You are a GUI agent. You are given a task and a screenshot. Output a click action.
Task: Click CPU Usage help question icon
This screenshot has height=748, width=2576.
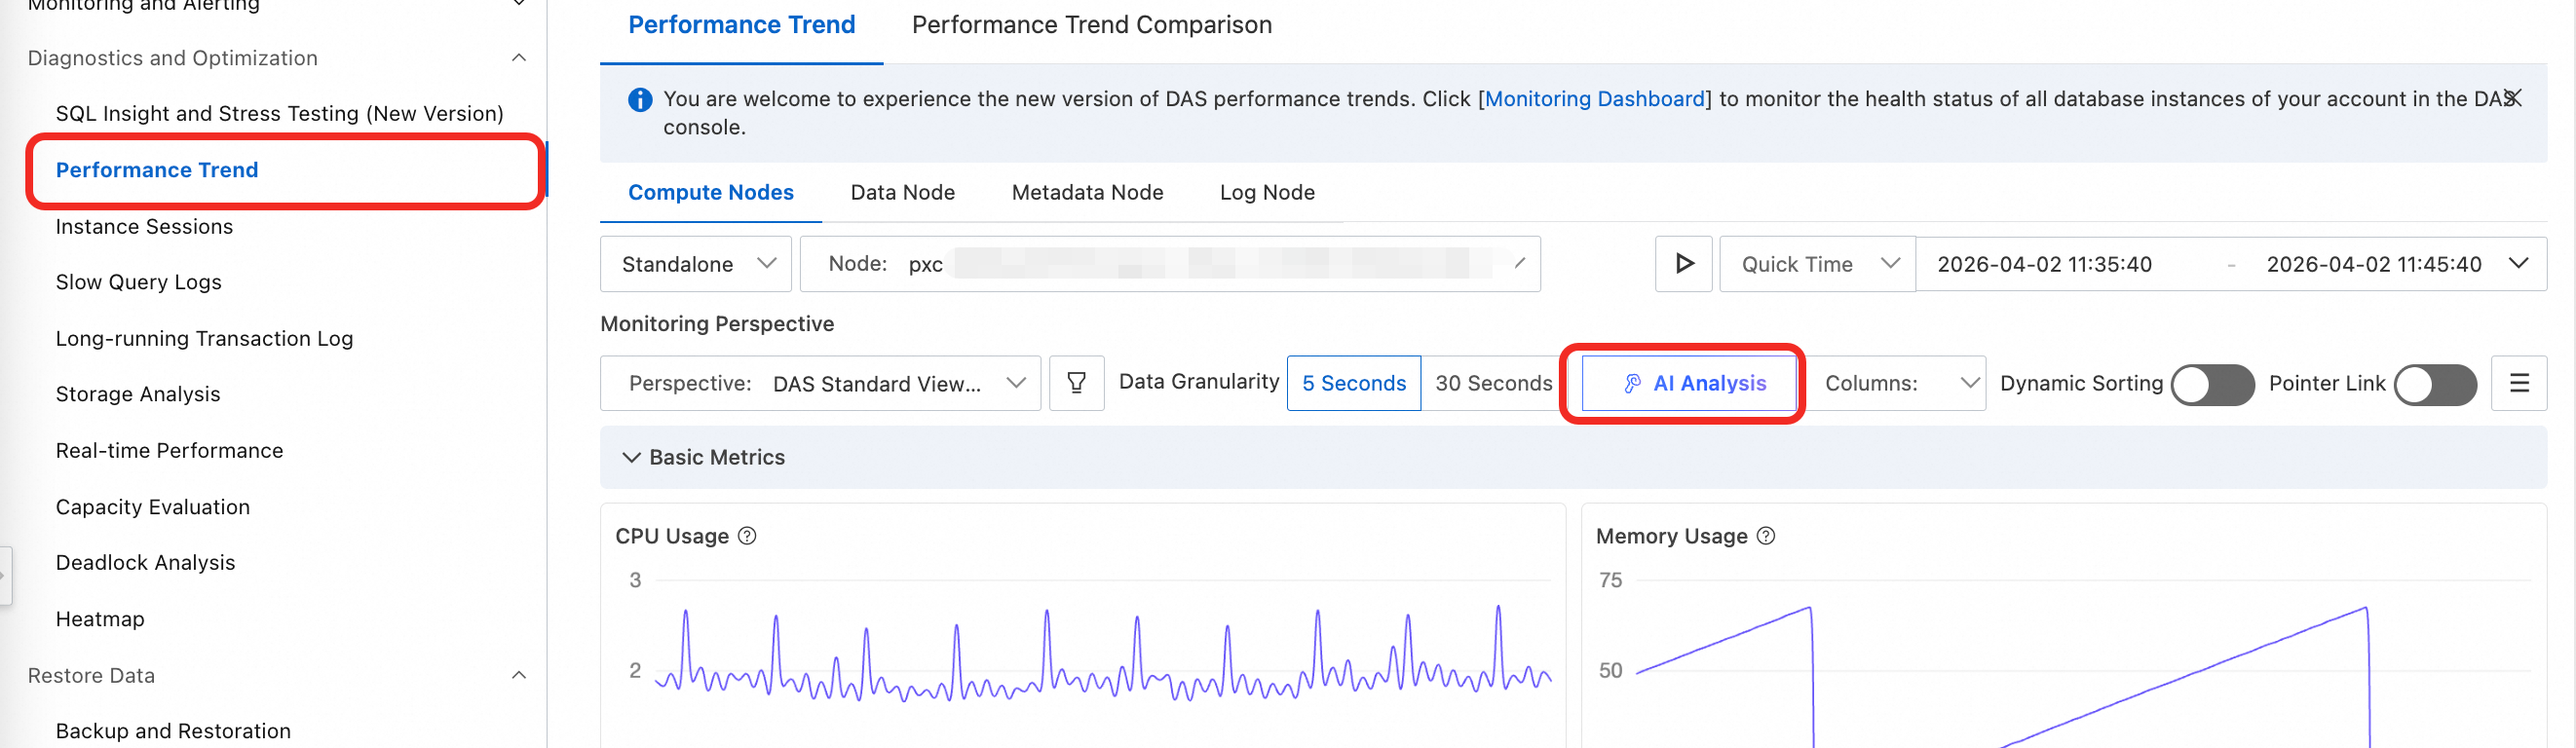click(x=747, y=536)
